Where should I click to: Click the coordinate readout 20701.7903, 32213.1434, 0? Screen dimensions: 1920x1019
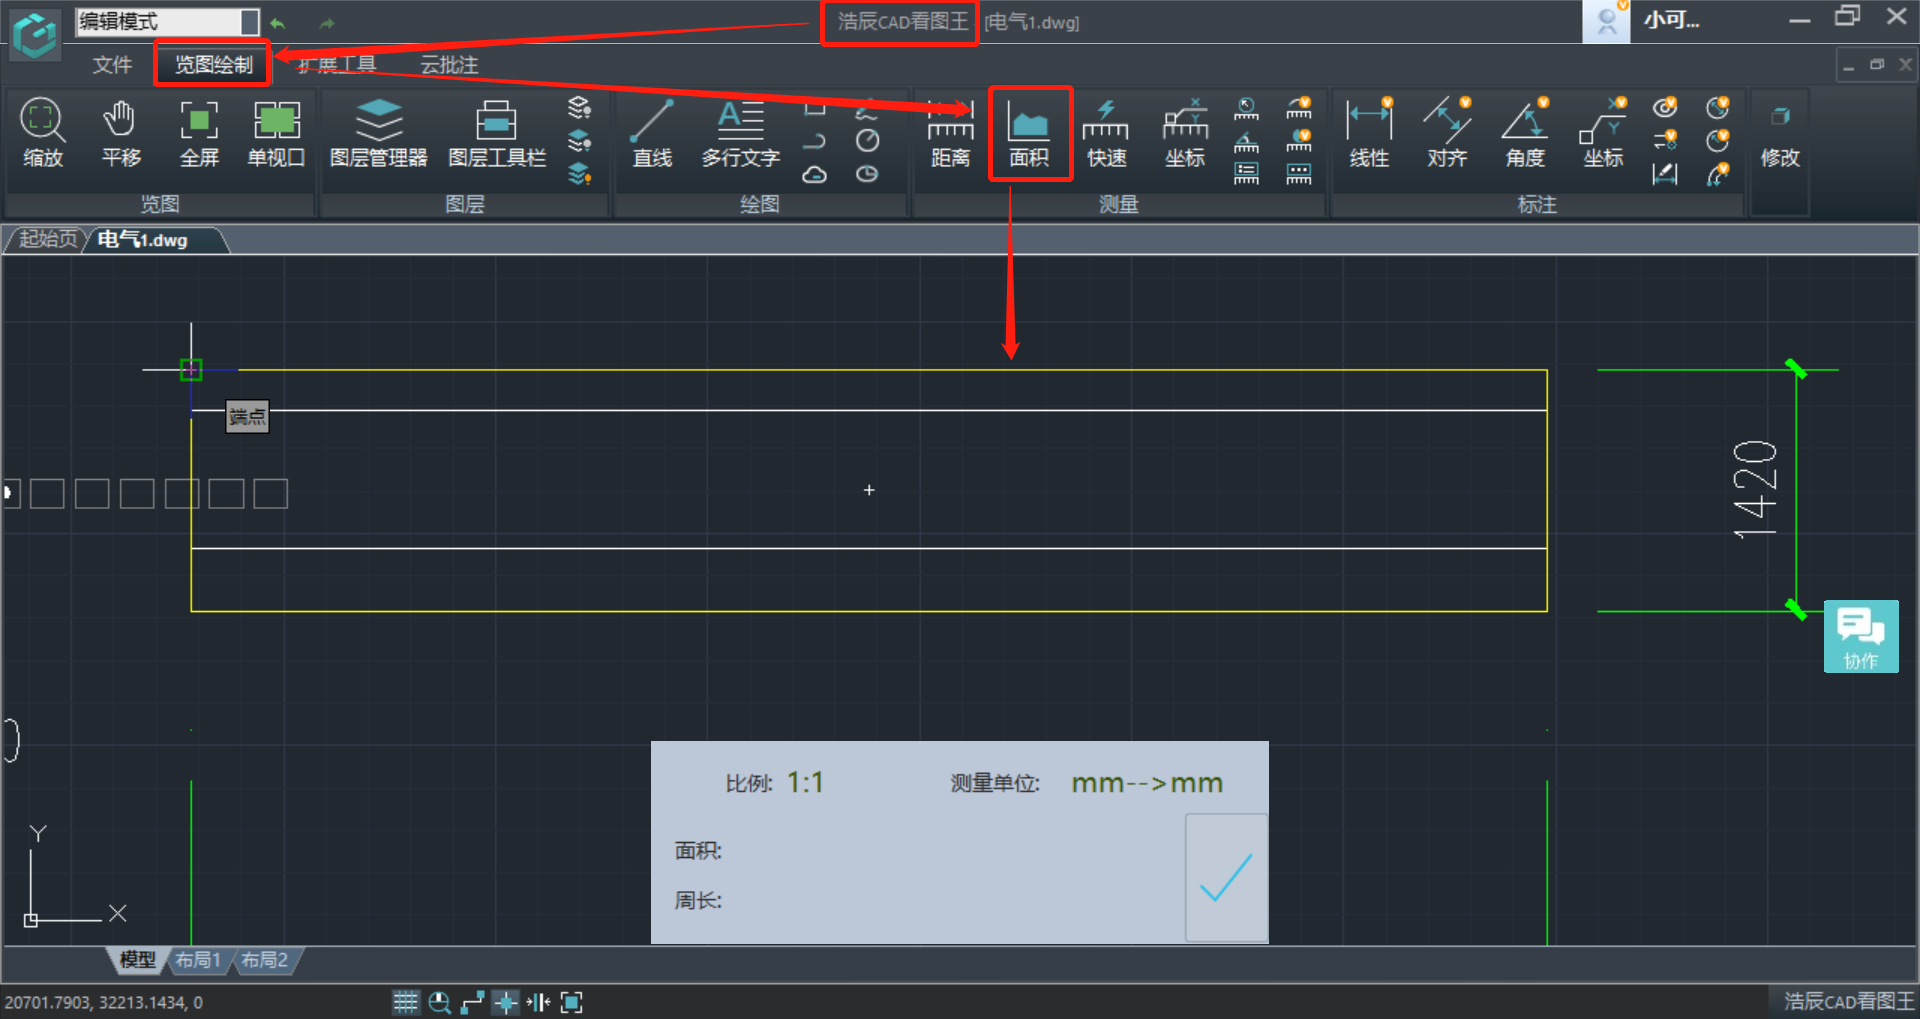104,1002
